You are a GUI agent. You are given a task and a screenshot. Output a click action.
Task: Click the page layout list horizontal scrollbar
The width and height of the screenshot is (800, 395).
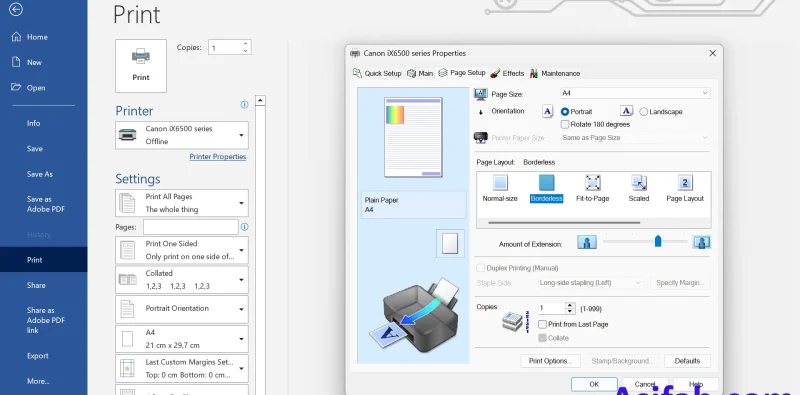pyautogui.click(x=564, y=223)
